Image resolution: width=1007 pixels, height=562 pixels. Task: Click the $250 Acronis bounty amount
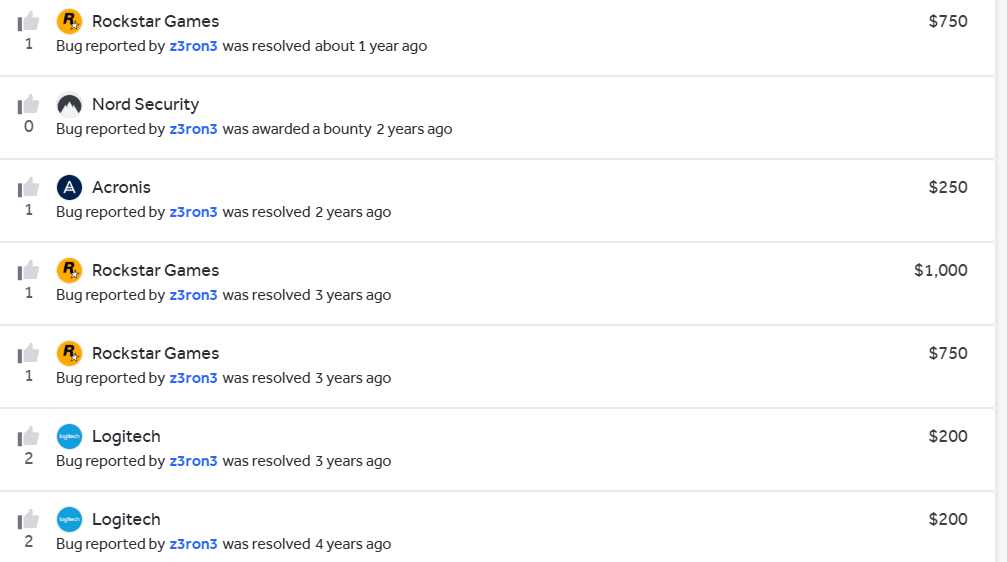[x=948, y=187]
